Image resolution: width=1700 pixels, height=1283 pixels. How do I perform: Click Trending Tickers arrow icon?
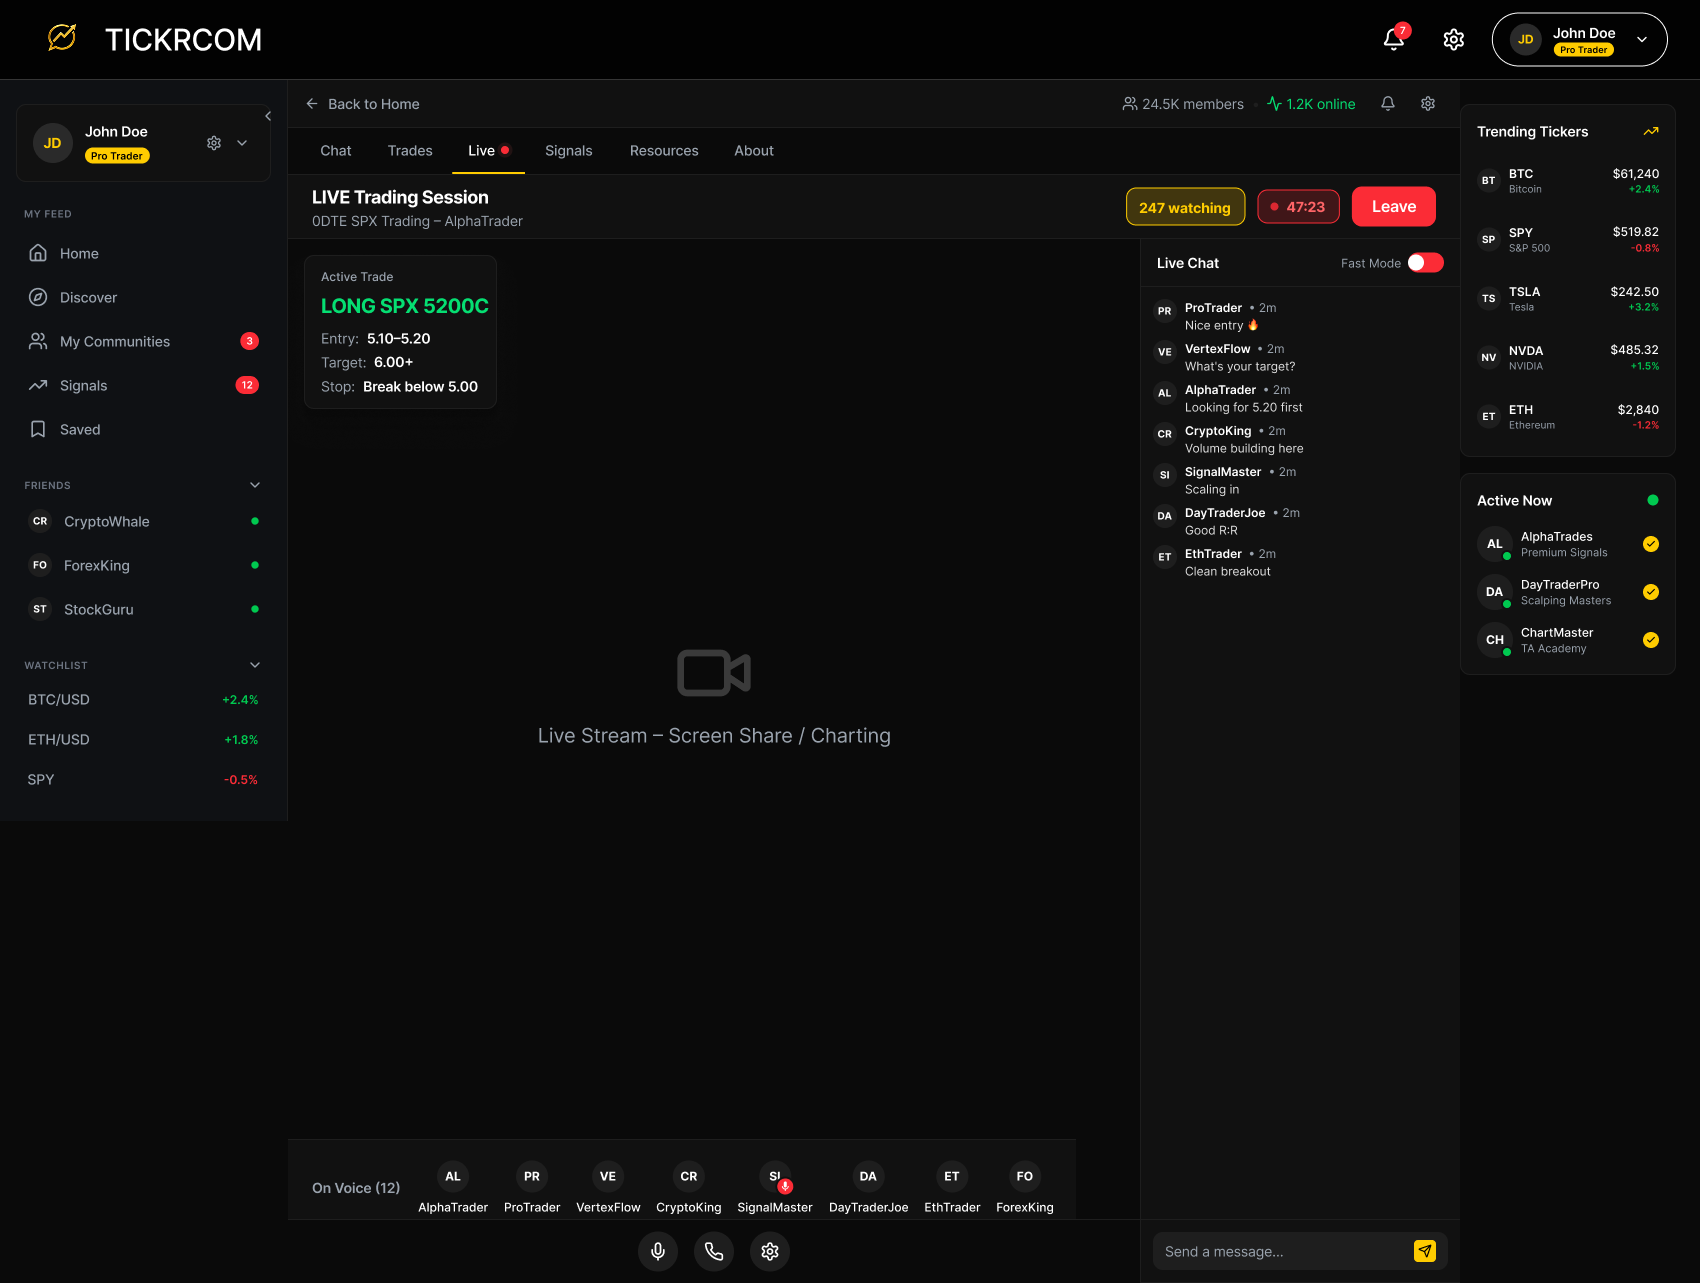pos(1651,131)
